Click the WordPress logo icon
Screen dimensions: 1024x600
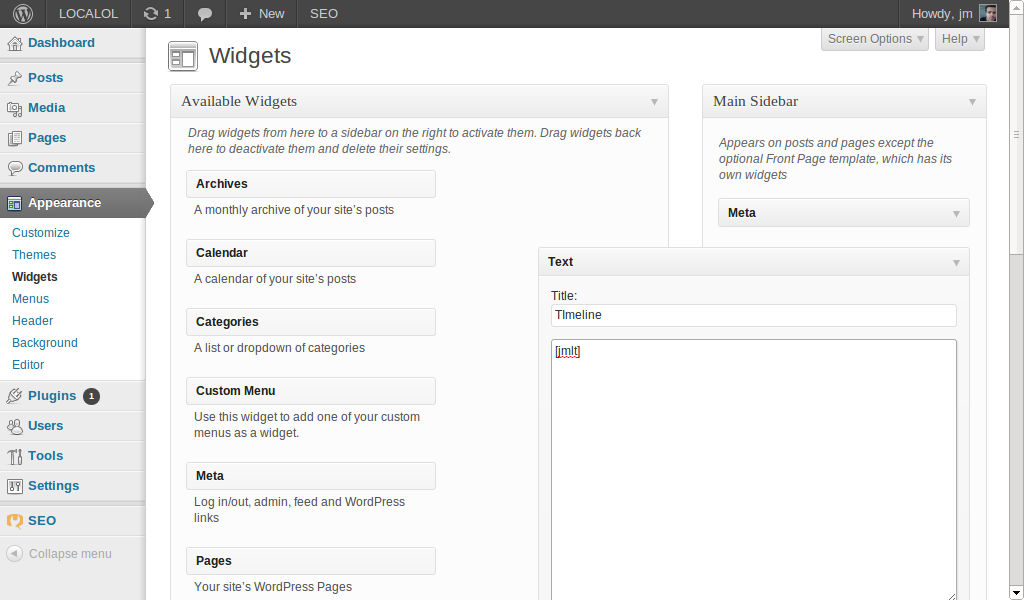pyautogui.click(x=23, y=14)
